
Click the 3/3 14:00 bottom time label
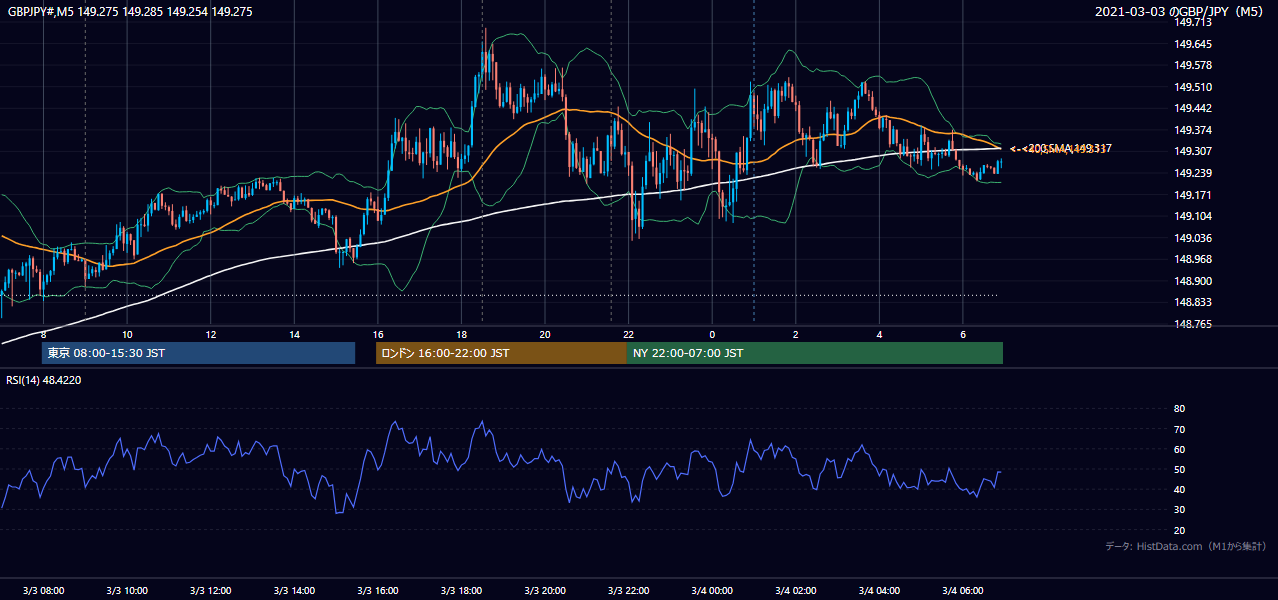(294, 590)
